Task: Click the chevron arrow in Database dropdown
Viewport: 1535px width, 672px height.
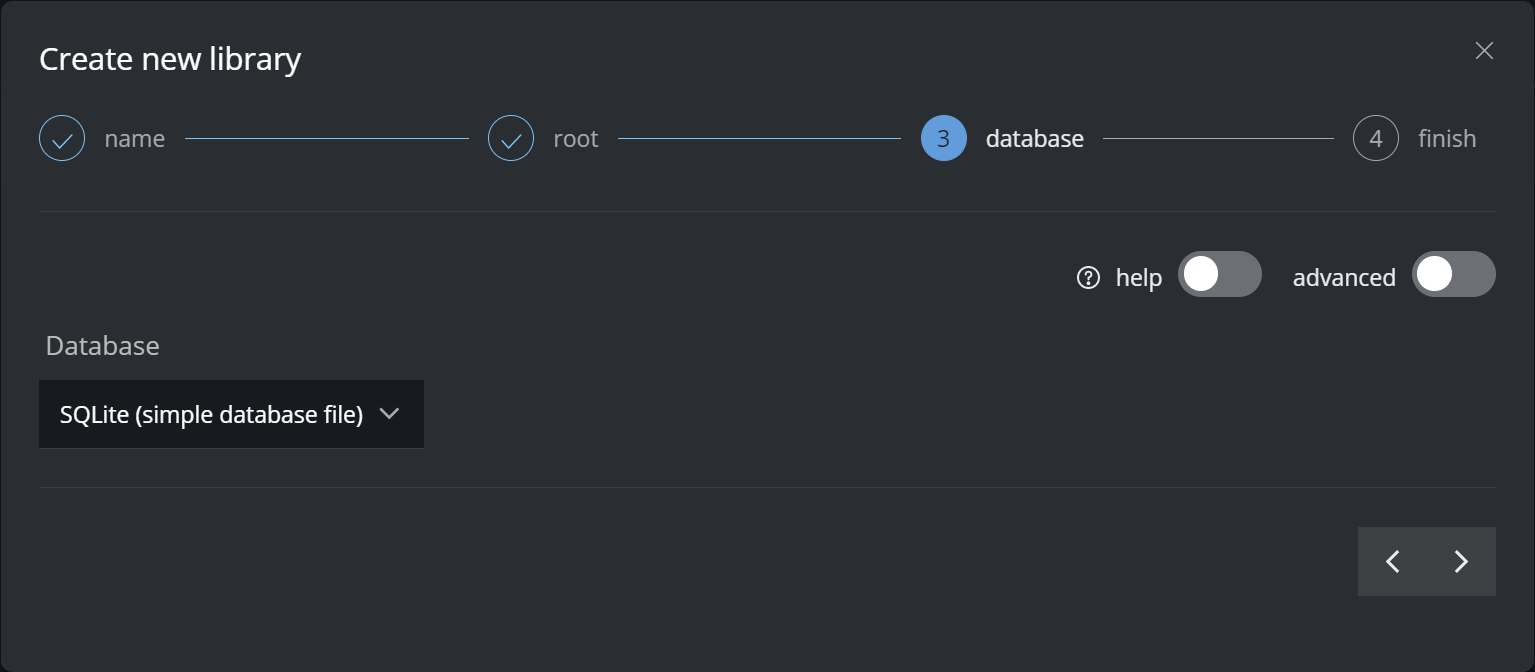Action: (390, 414)
